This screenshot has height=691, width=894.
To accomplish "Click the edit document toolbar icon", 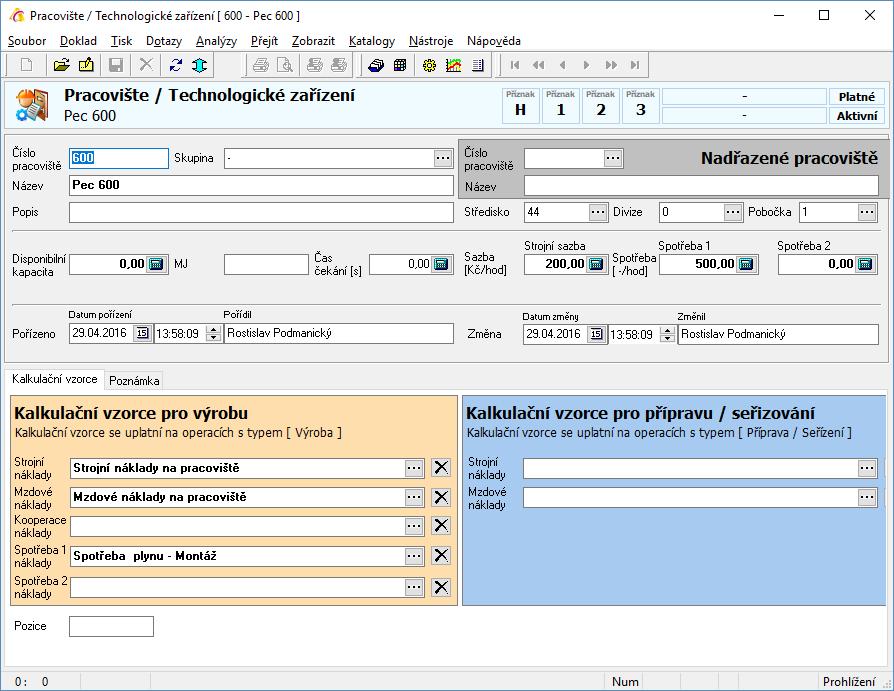I will (x=86, y=65).
